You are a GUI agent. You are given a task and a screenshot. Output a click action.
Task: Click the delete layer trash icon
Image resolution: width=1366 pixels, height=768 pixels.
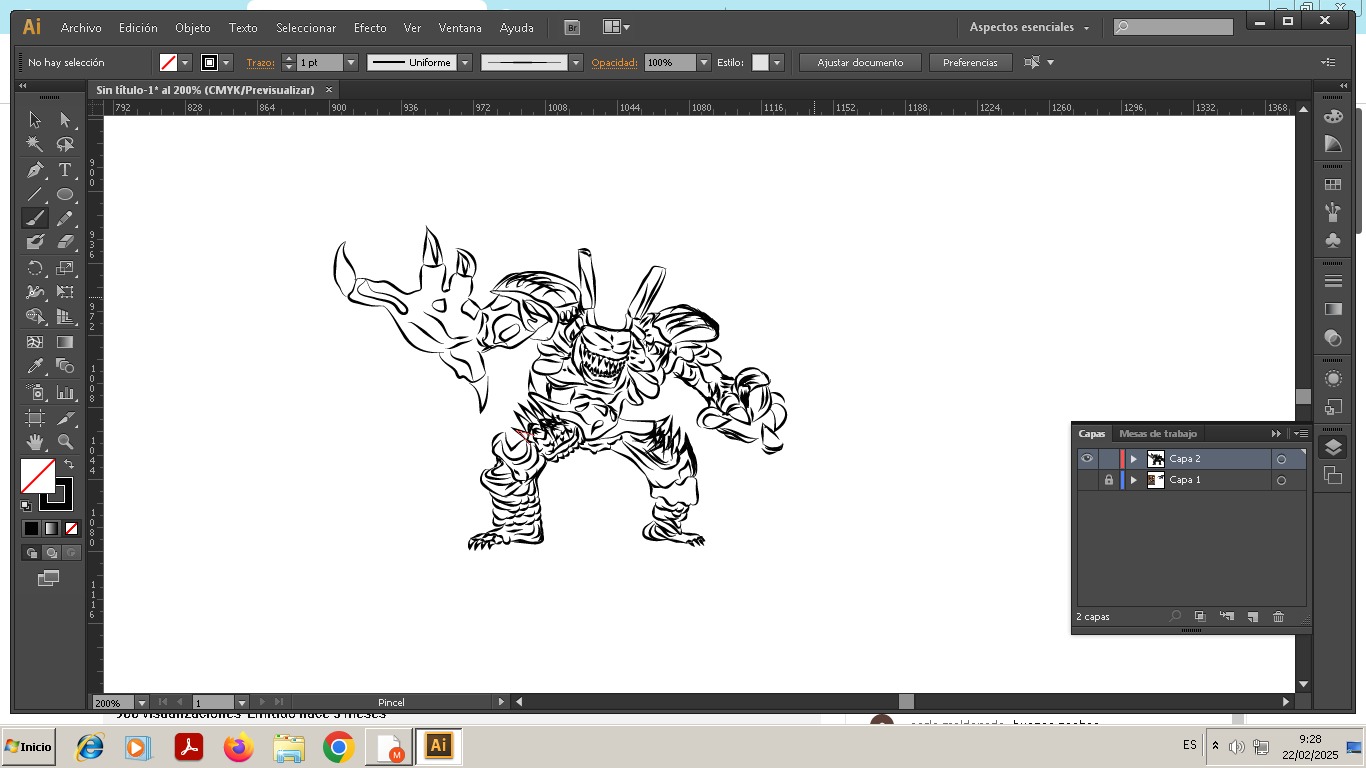coord(1278,617)
